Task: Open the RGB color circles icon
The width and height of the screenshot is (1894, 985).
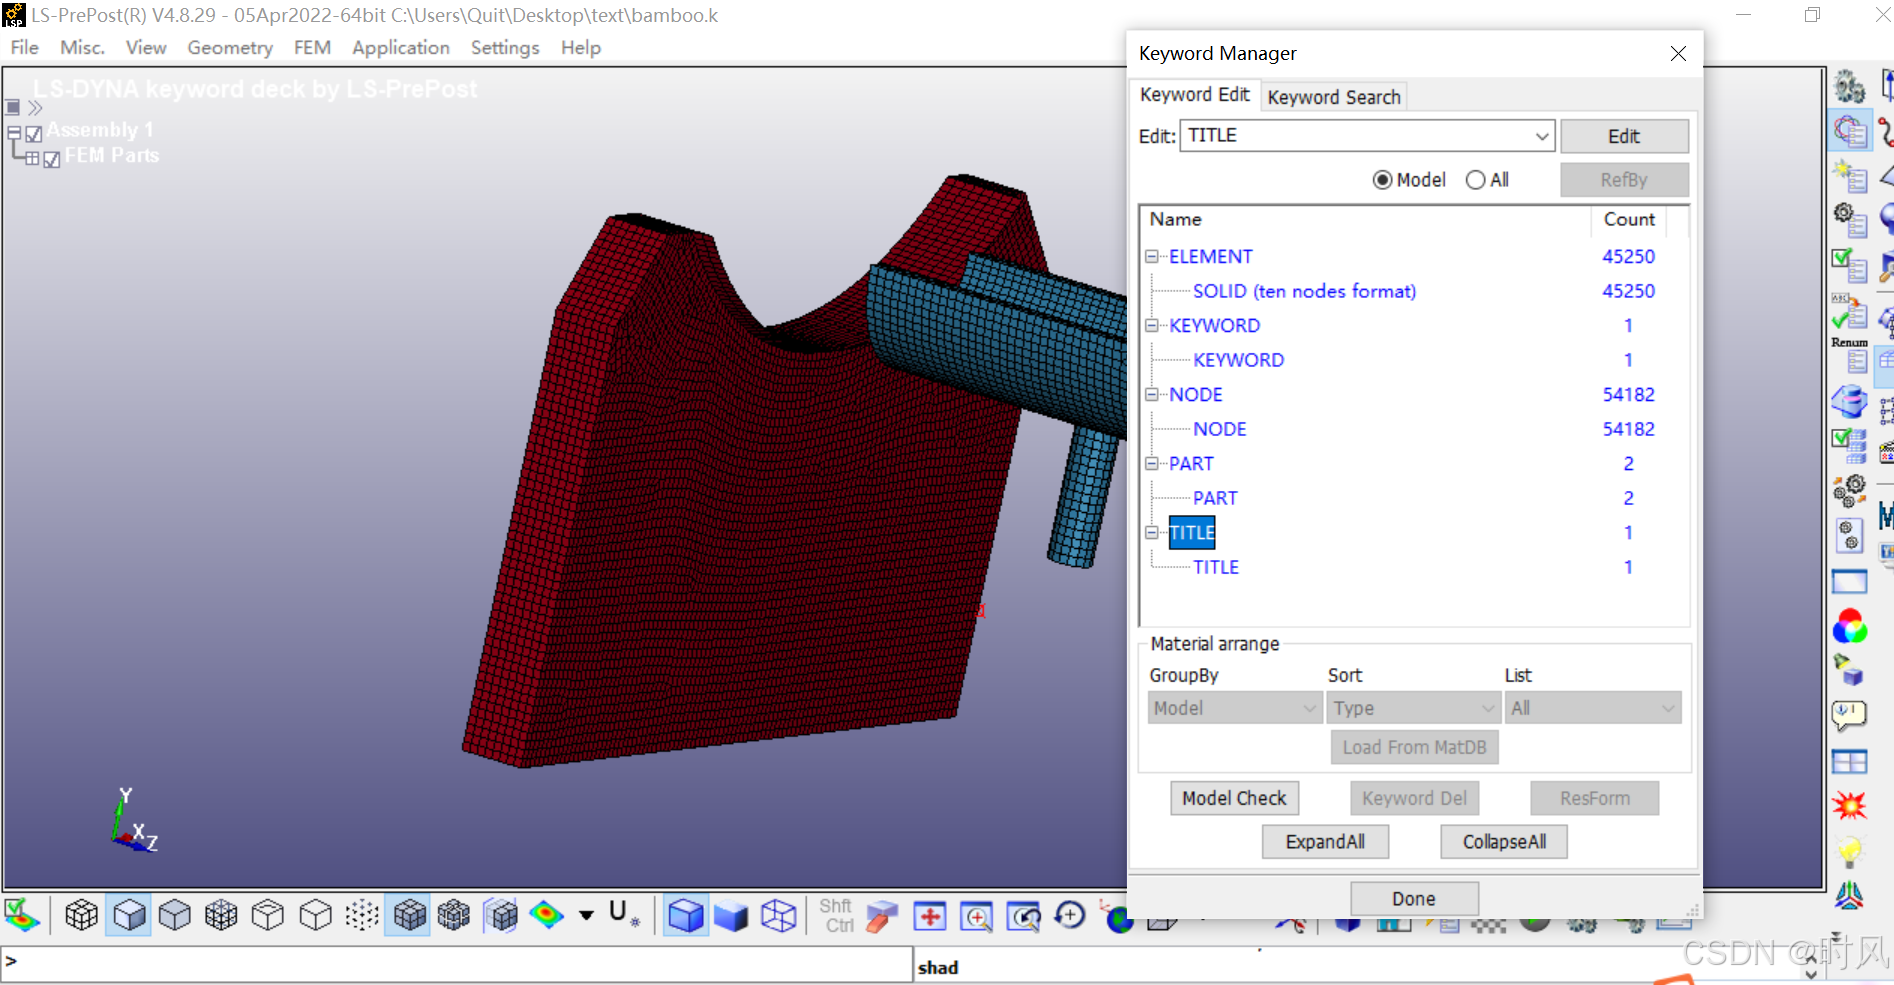Action: (x=1850, y=627)
